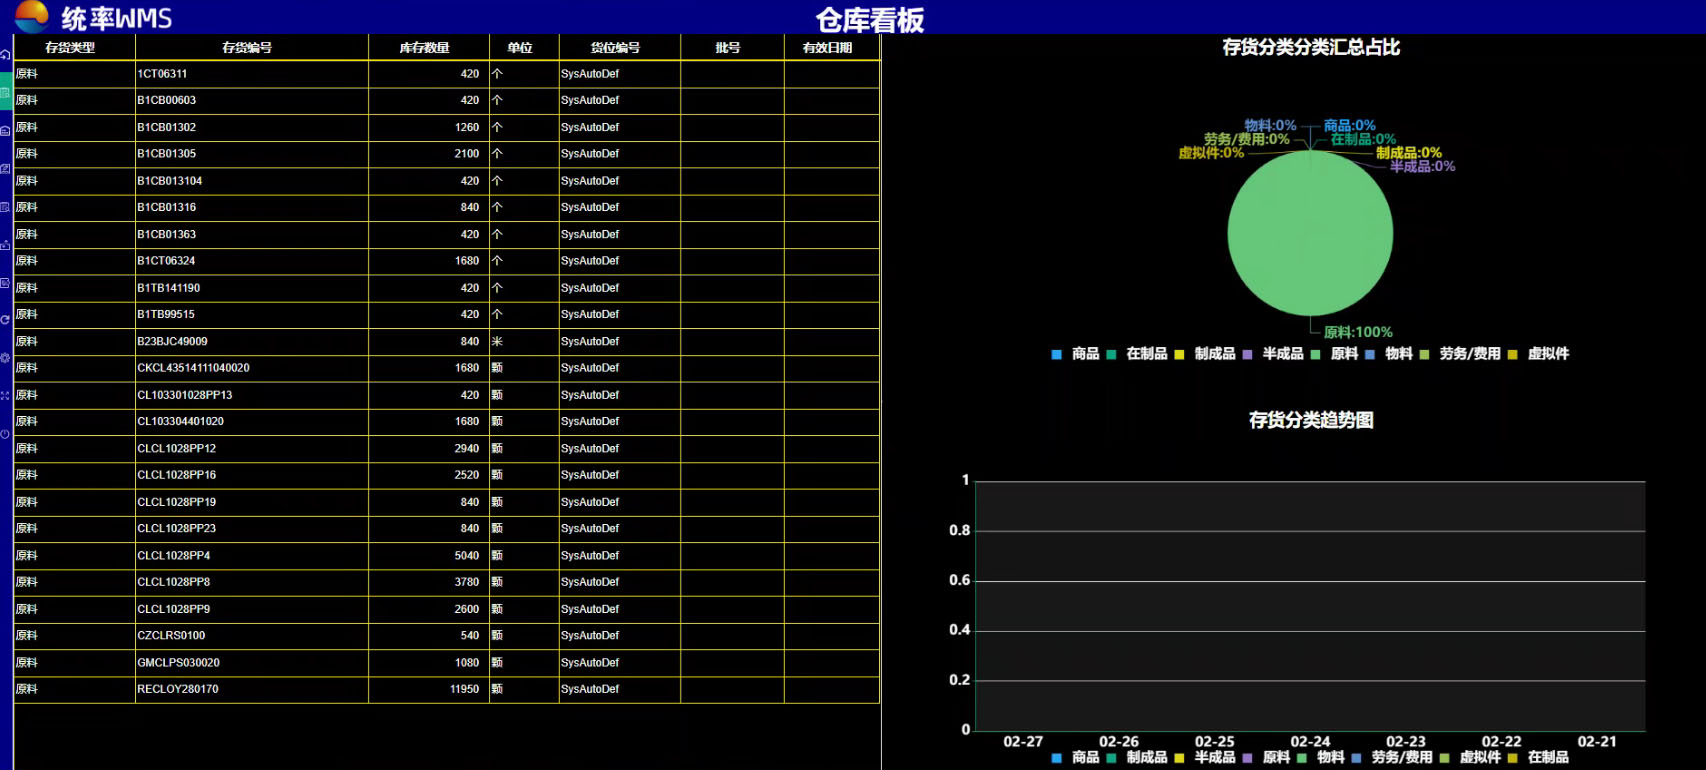This screenshot has width=1706, height=770.
Task: Click the 统率WMS logo icon
Action: coord(32,16)
